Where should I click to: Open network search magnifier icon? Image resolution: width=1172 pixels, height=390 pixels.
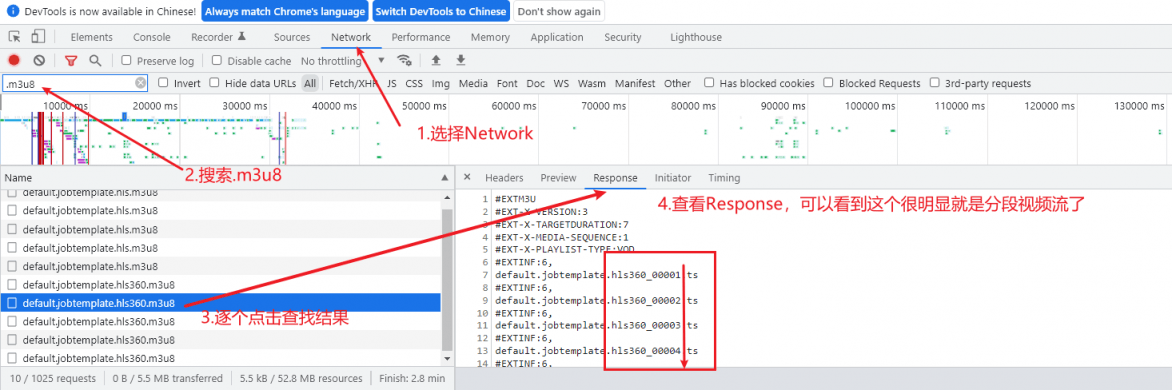95,61
